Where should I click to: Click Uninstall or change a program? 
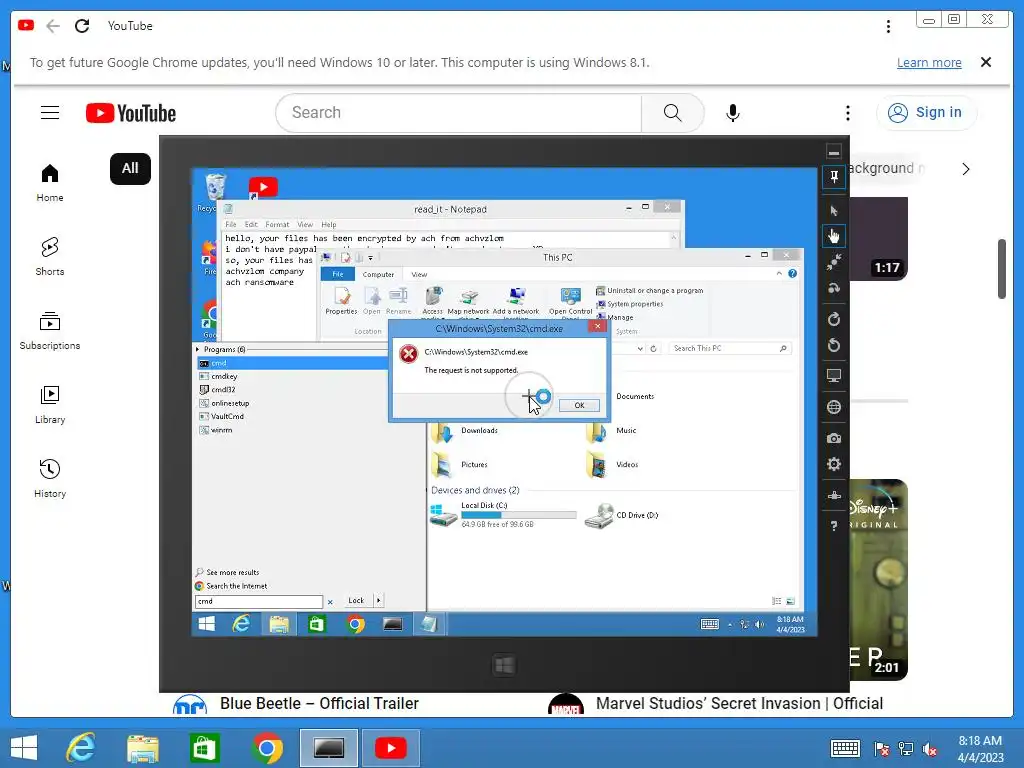(650, 291)
